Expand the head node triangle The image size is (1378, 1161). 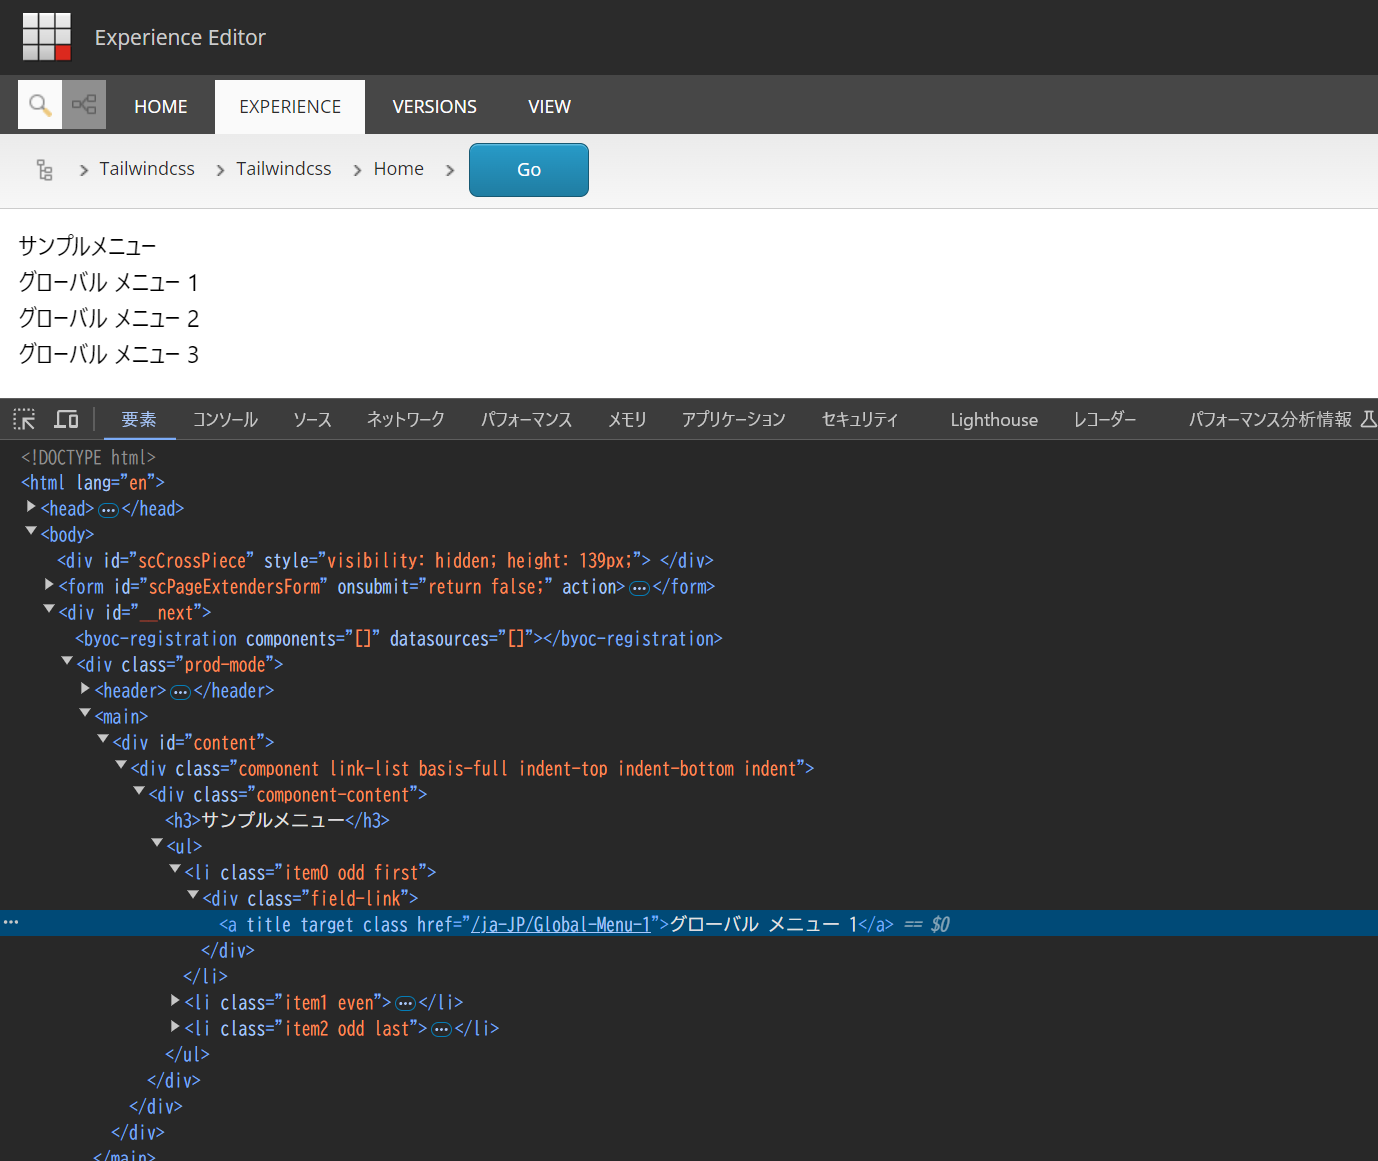click(31, 507)
